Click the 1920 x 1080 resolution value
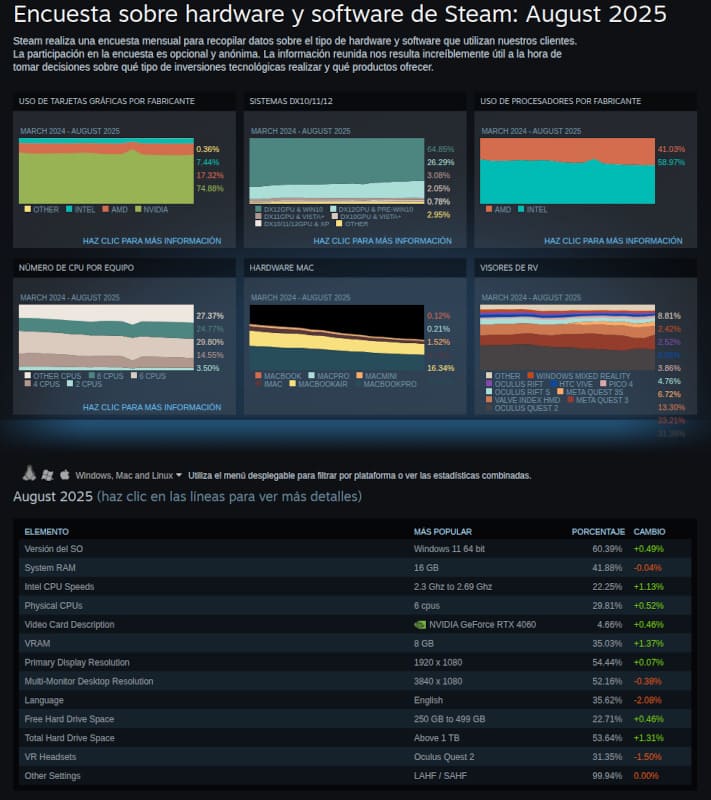The image size is (711, 800). 438,662
